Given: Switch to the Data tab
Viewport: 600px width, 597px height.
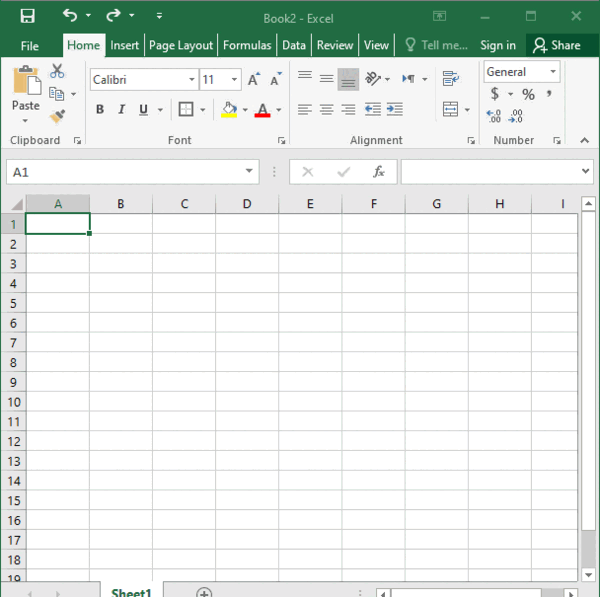Looking at the screenshot, I should pyautogui.click(x=294, y=45).
